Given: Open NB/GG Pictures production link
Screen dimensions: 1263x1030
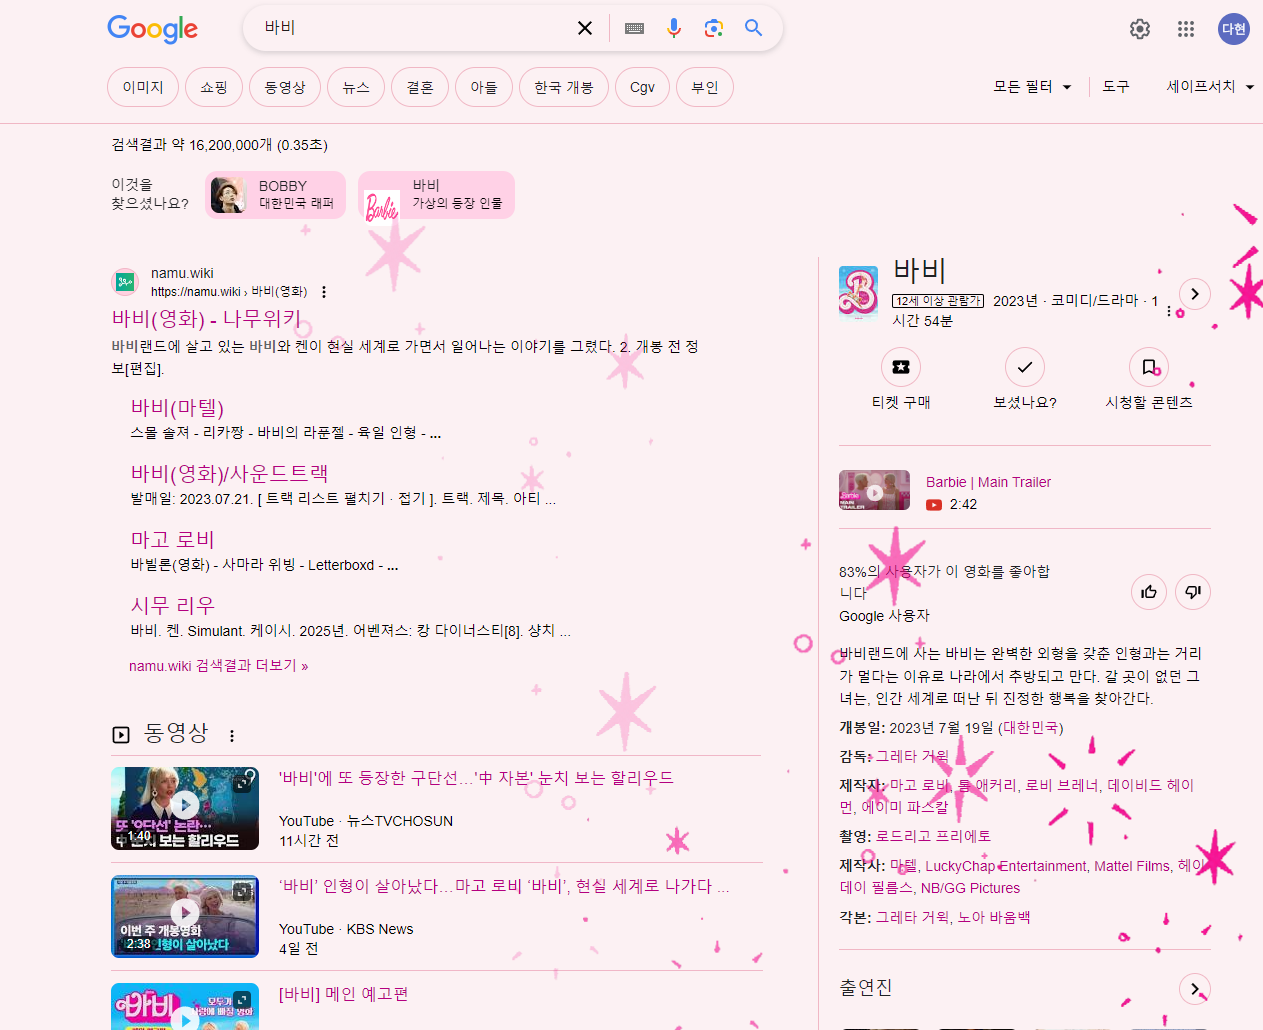Looking at the screenshot, I should click(x=970, y=888).
